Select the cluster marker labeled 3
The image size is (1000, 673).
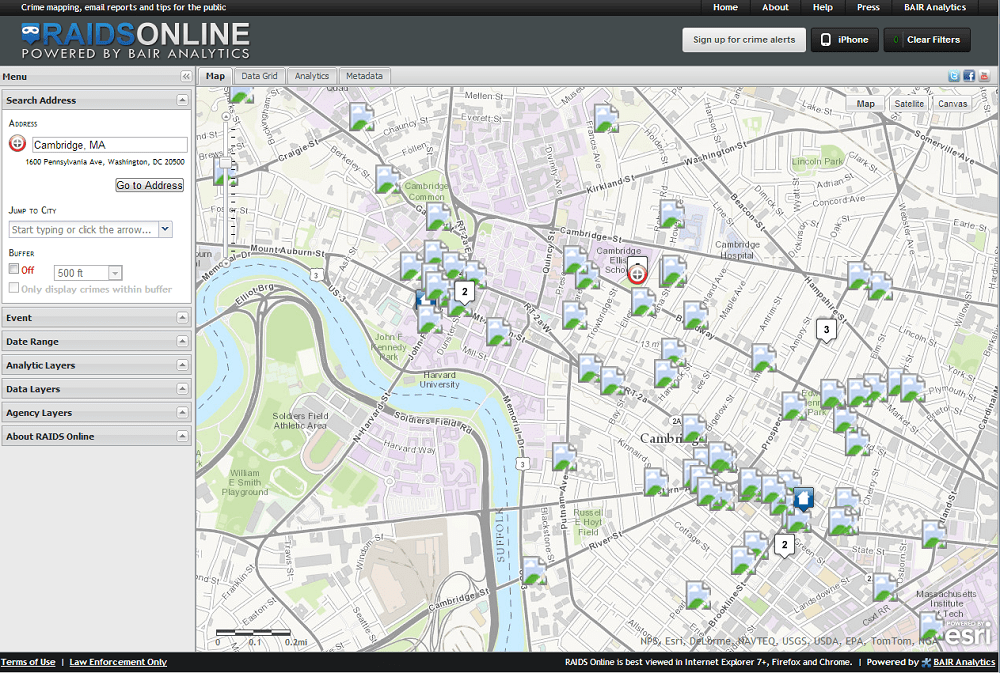click(x=825, y=328)
